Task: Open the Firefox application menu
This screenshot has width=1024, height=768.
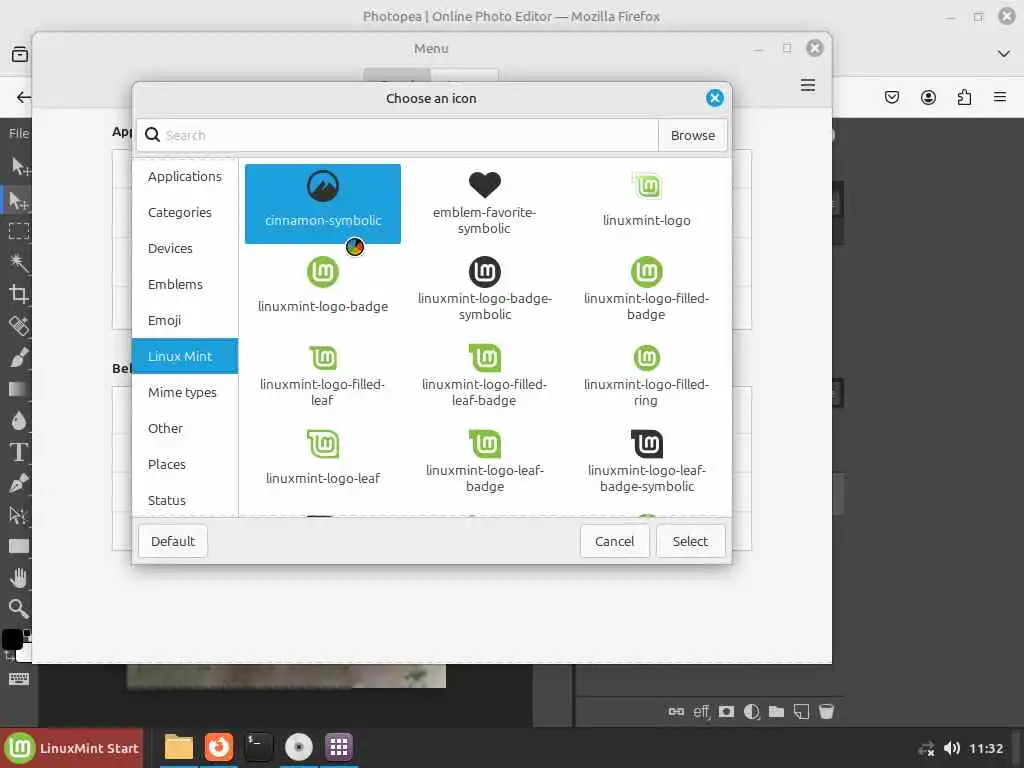Action: (999, 97)
